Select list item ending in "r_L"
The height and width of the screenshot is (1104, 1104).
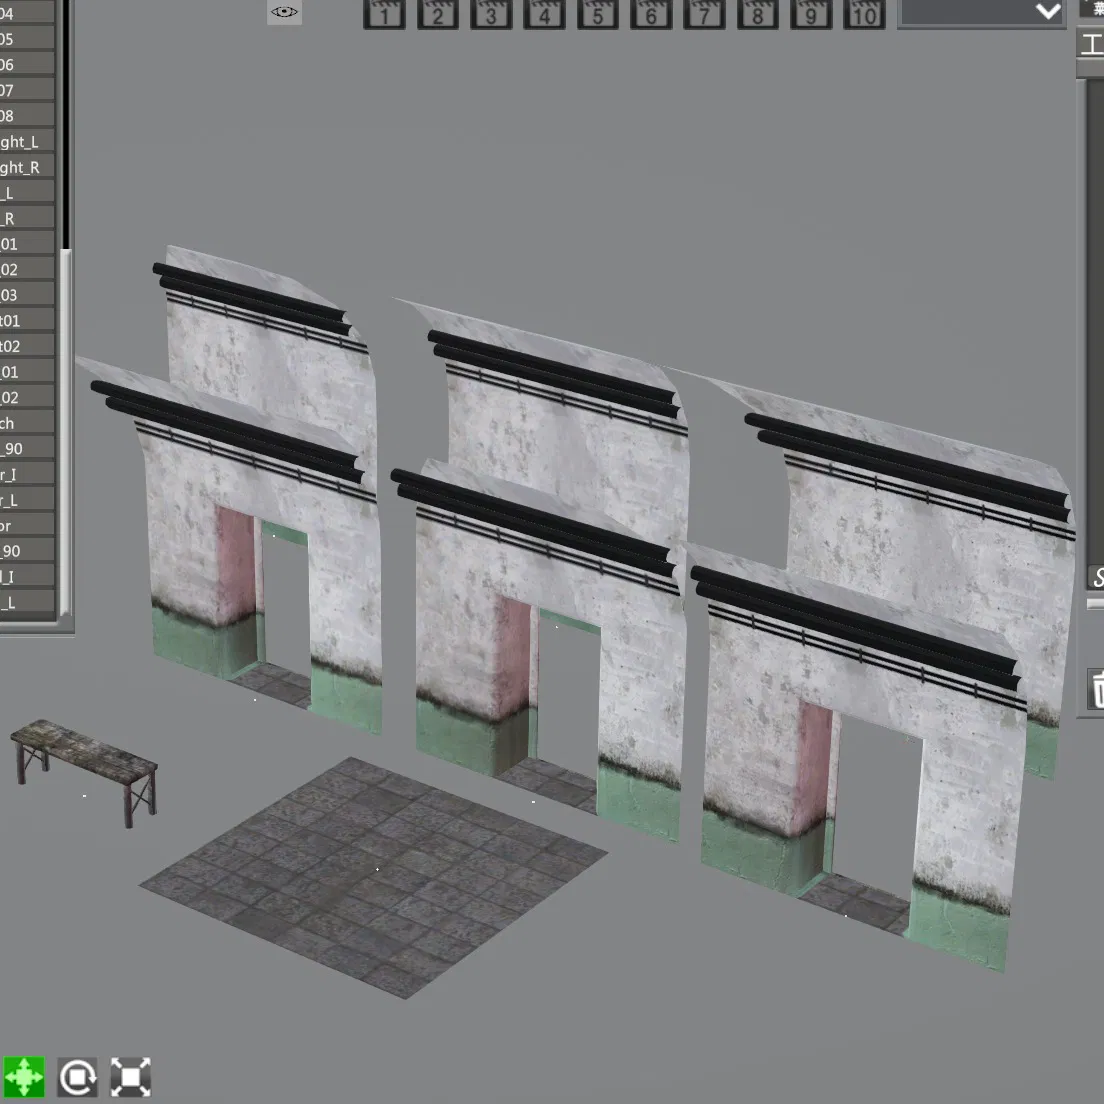[27, 500]
